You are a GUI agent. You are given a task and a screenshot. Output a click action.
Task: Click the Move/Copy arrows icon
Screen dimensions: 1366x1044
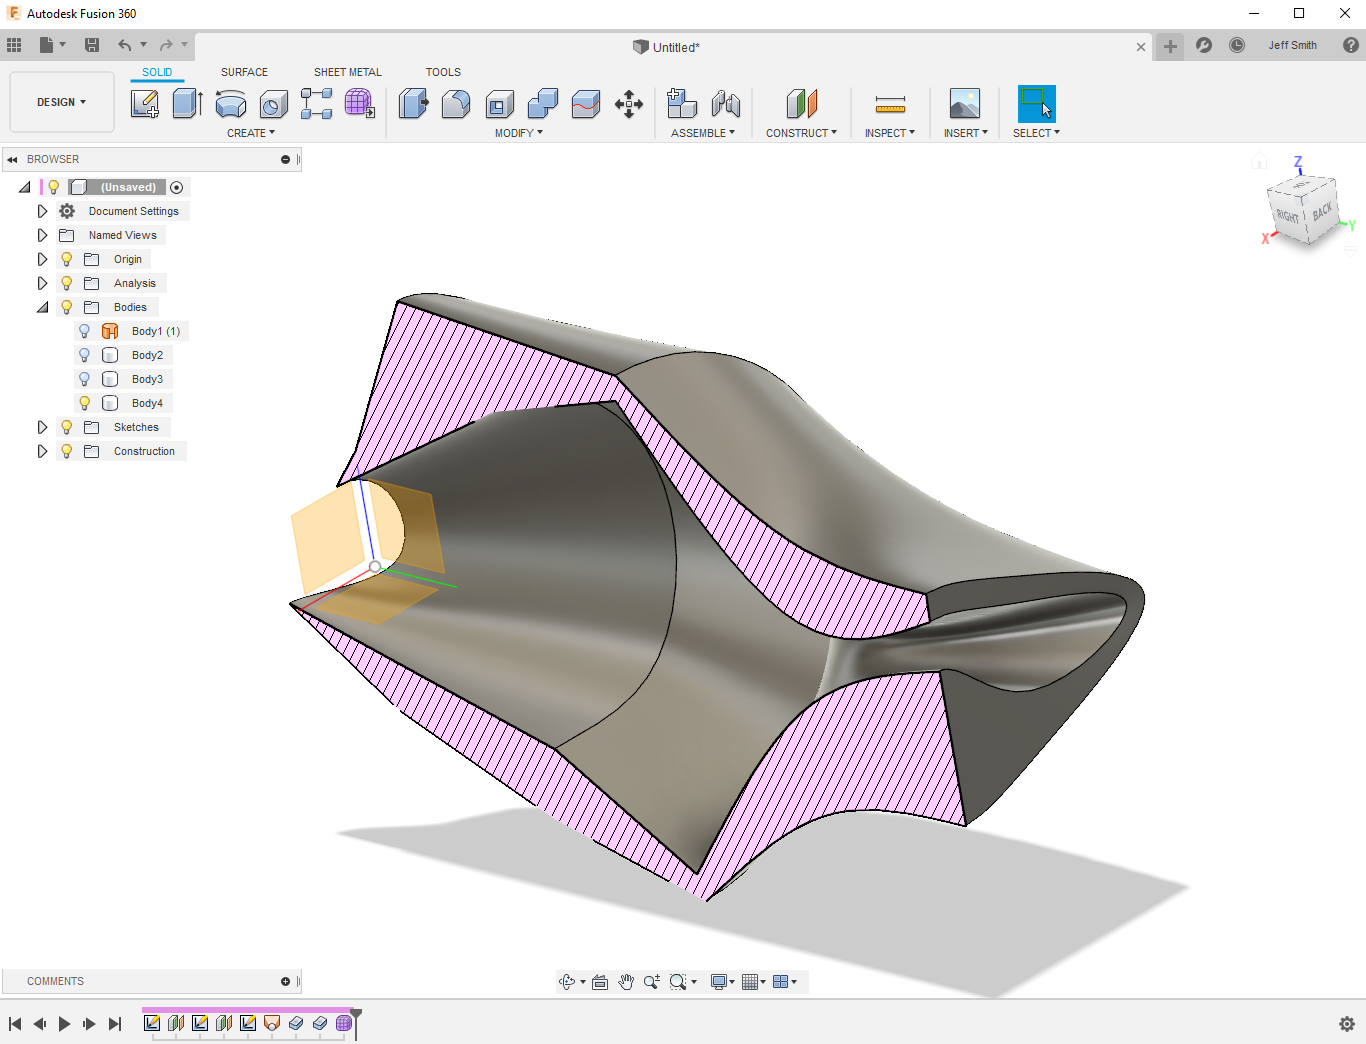pos(629,104)
